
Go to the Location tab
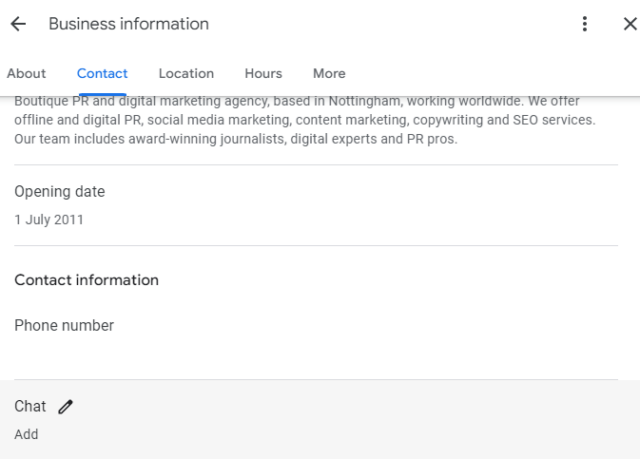pyautogui.click(x=186, y=73)
